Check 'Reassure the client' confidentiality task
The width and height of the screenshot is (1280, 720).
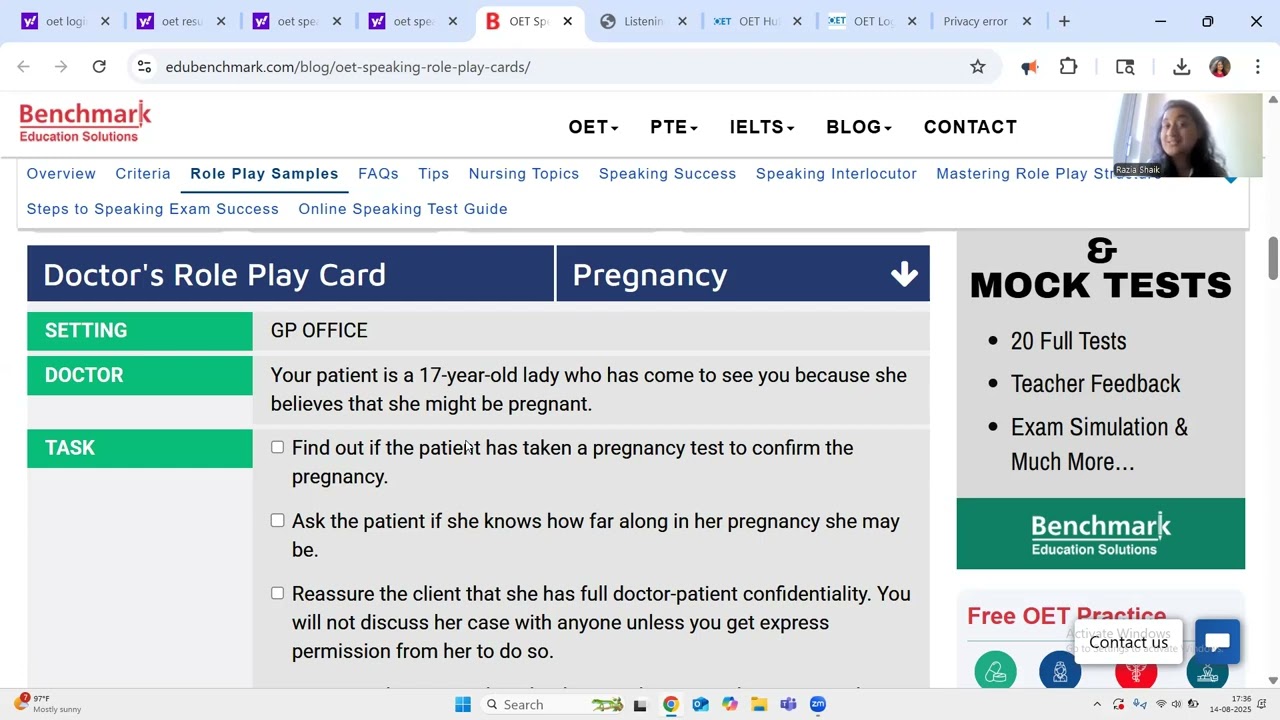[277, 593]
